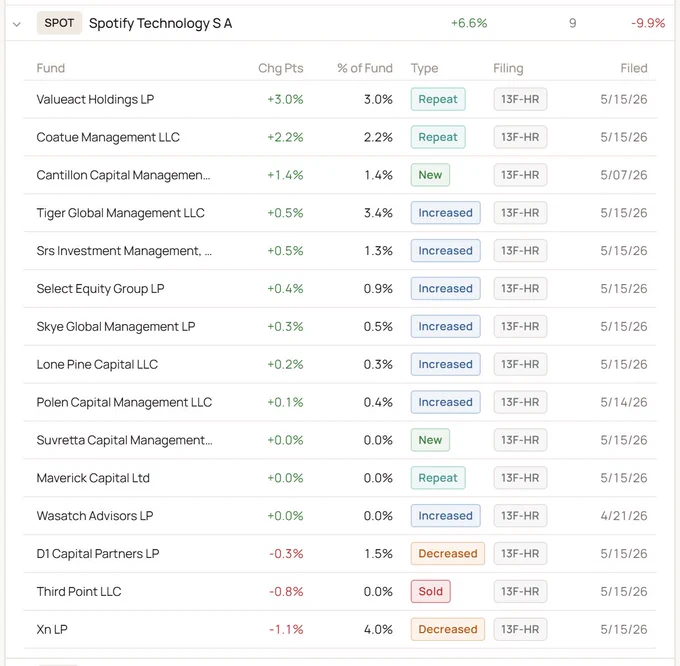Screen dimensions: 680x666
Task: Sort by the Filing column header
Action: 508,68
